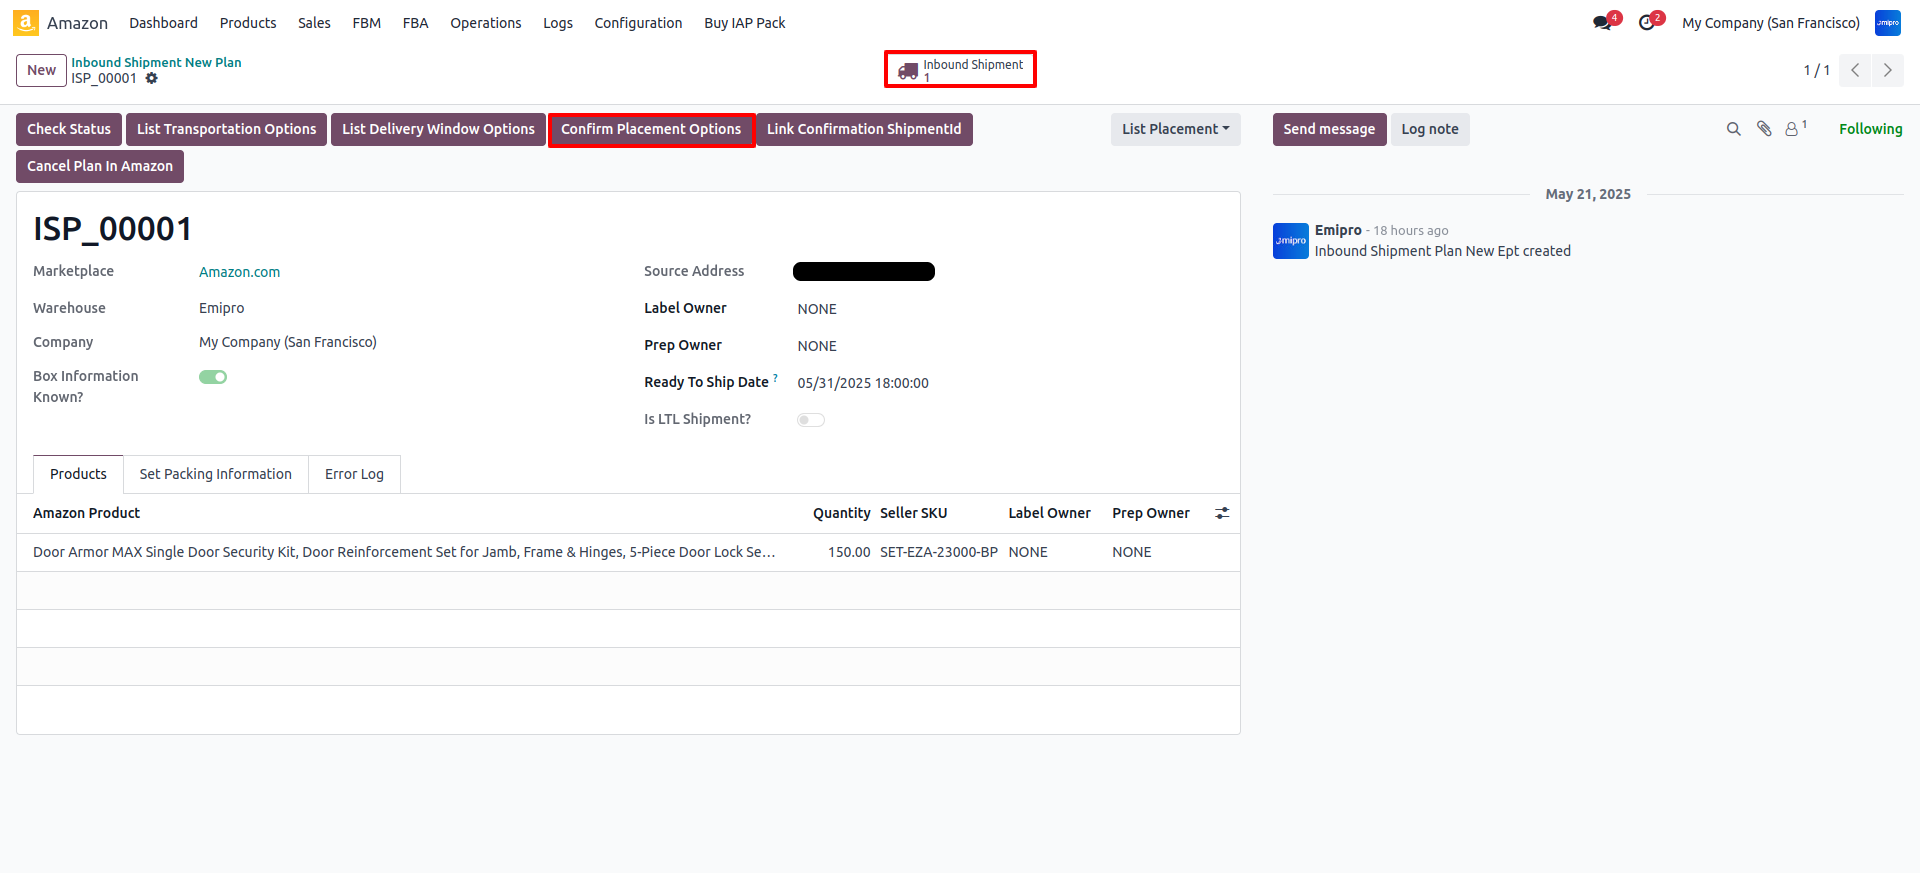Expand the List Placement dropdown
This screenshot has height=873, width=1920.
click(1175, 129)
